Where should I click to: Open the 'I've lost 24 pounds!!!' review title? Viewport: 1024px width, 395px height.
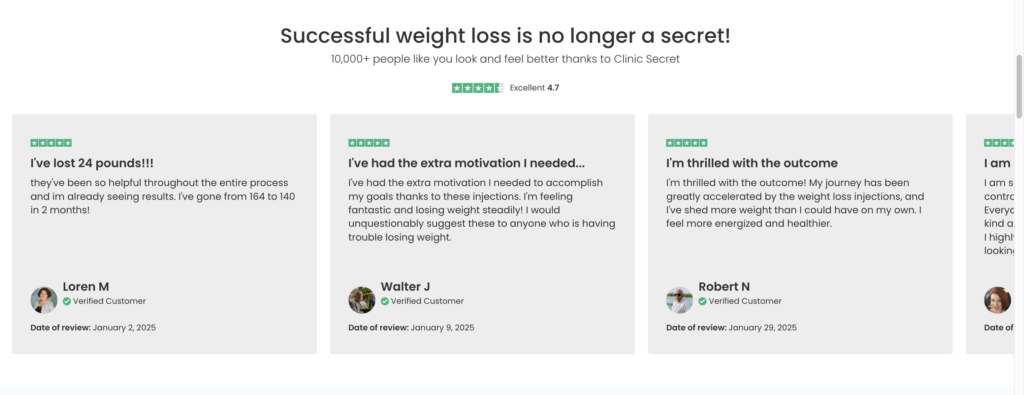92,163
